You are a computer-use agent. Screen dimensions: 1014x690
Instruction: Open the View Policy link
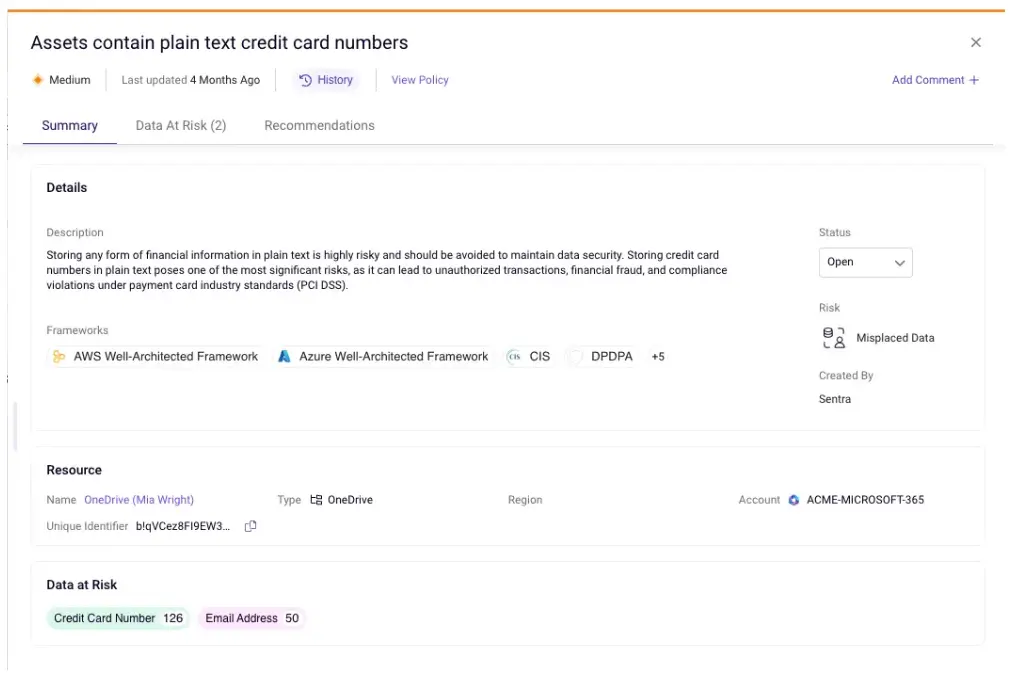pos(419,80)
